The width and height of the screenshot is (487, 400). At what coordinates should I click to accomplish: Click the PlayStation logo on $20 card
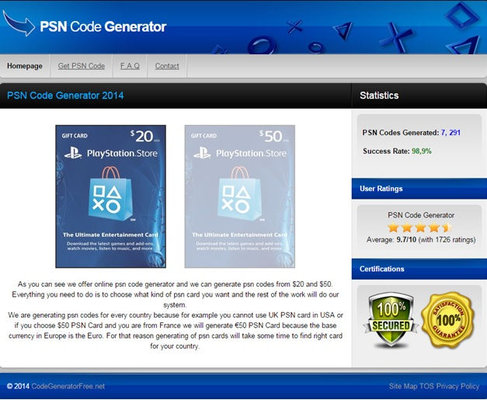(73, 153)
